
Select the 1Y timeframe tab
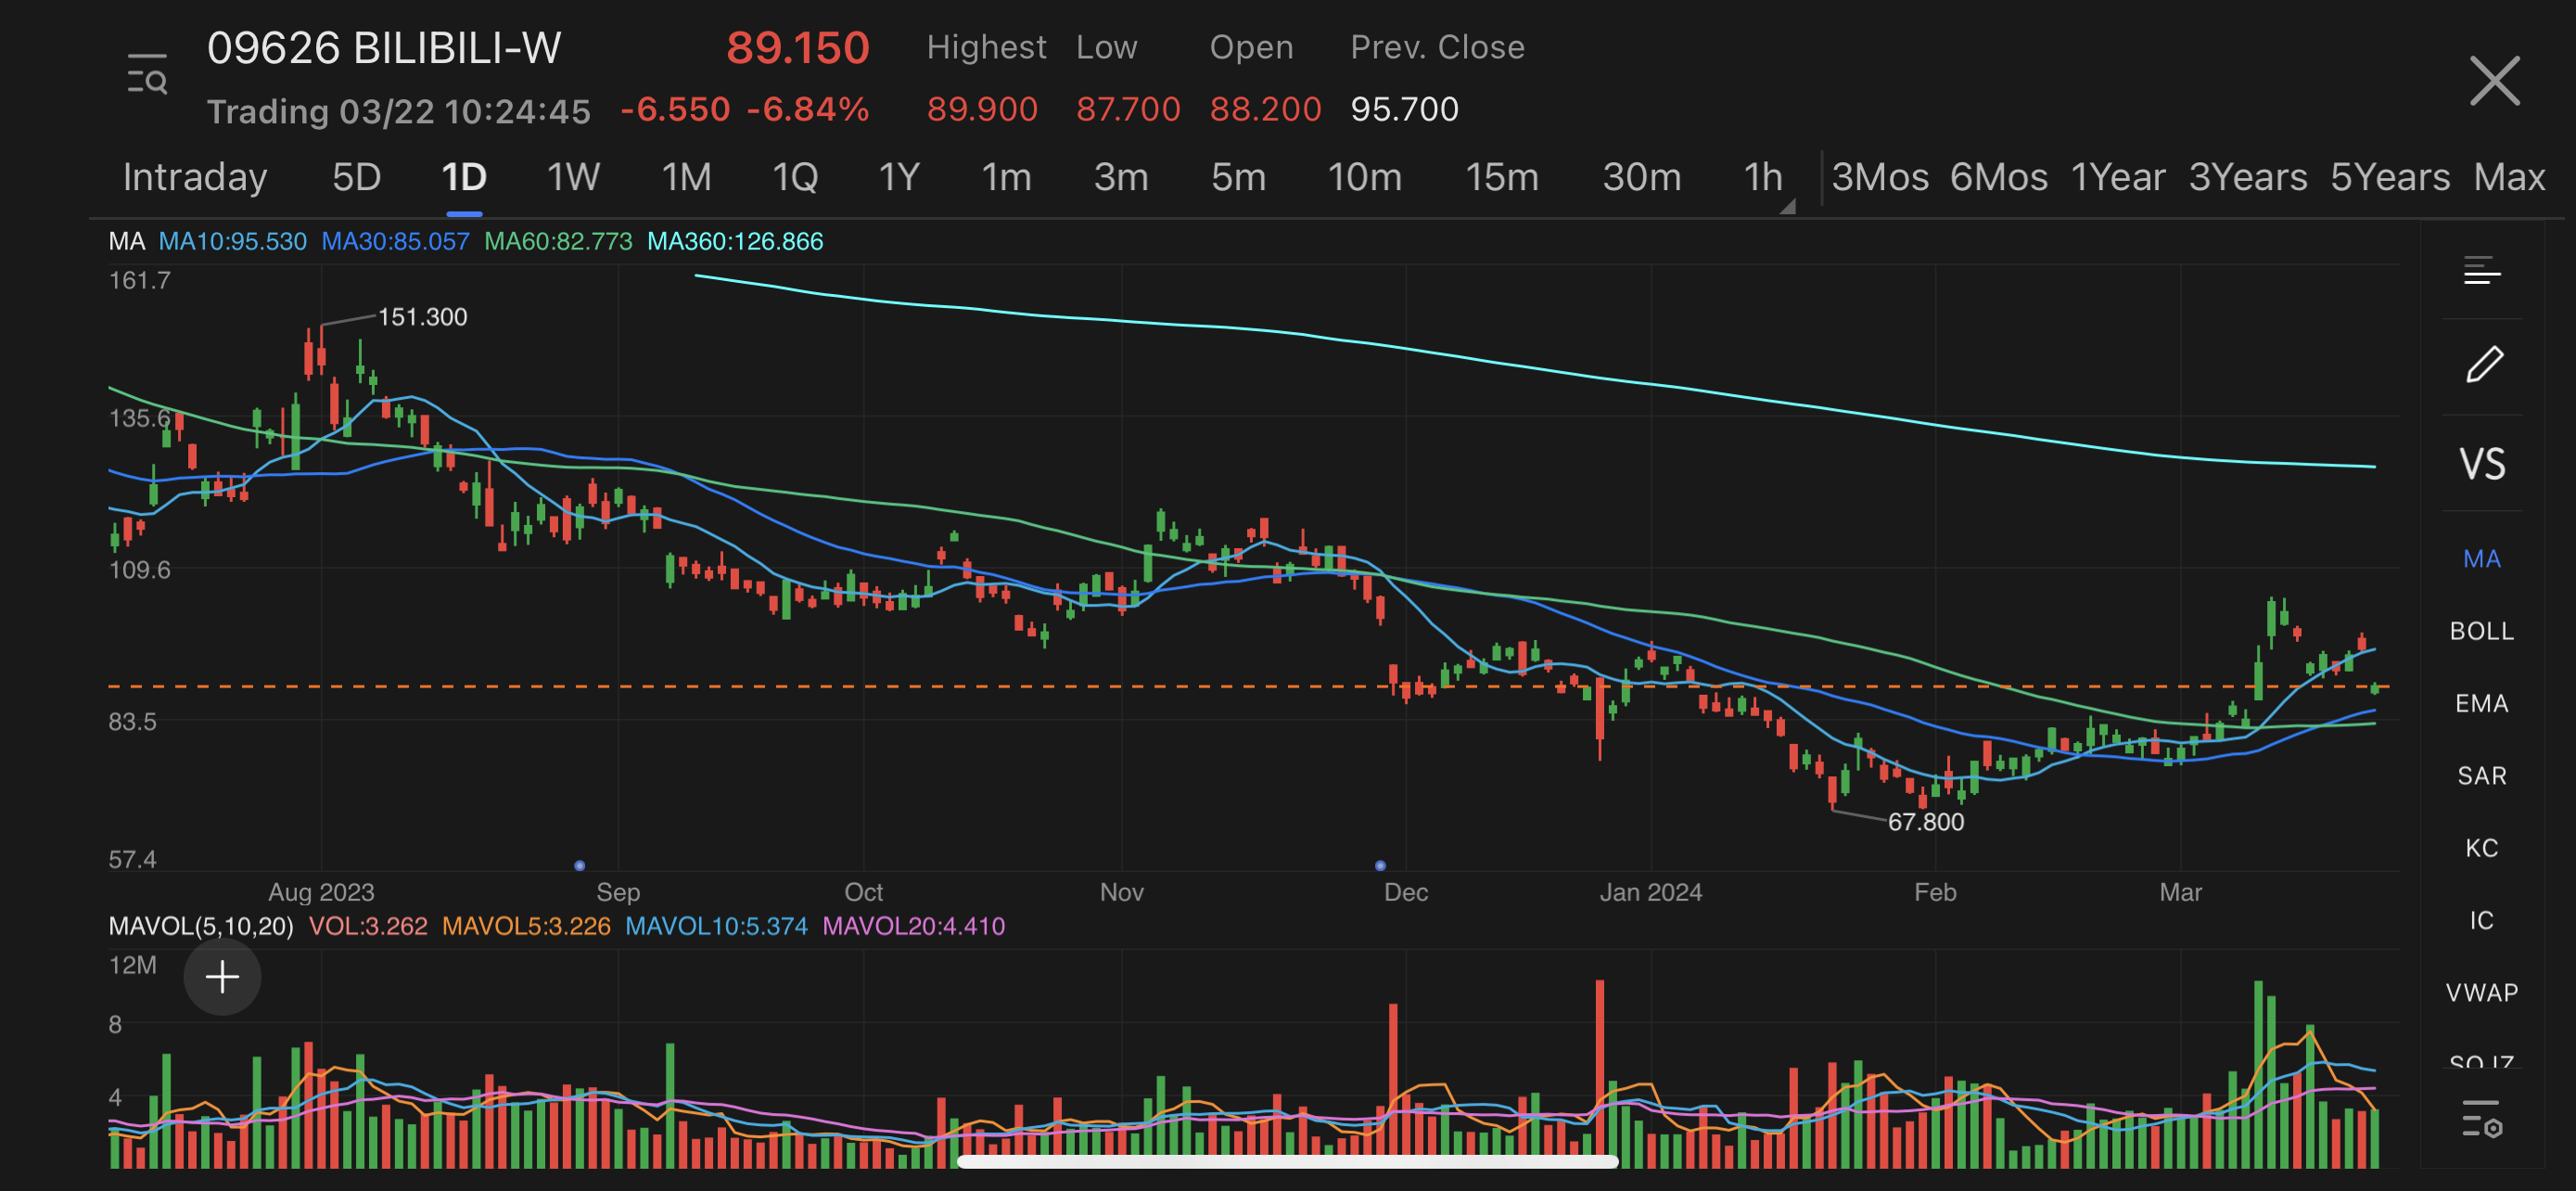click(x=898, y=177)
